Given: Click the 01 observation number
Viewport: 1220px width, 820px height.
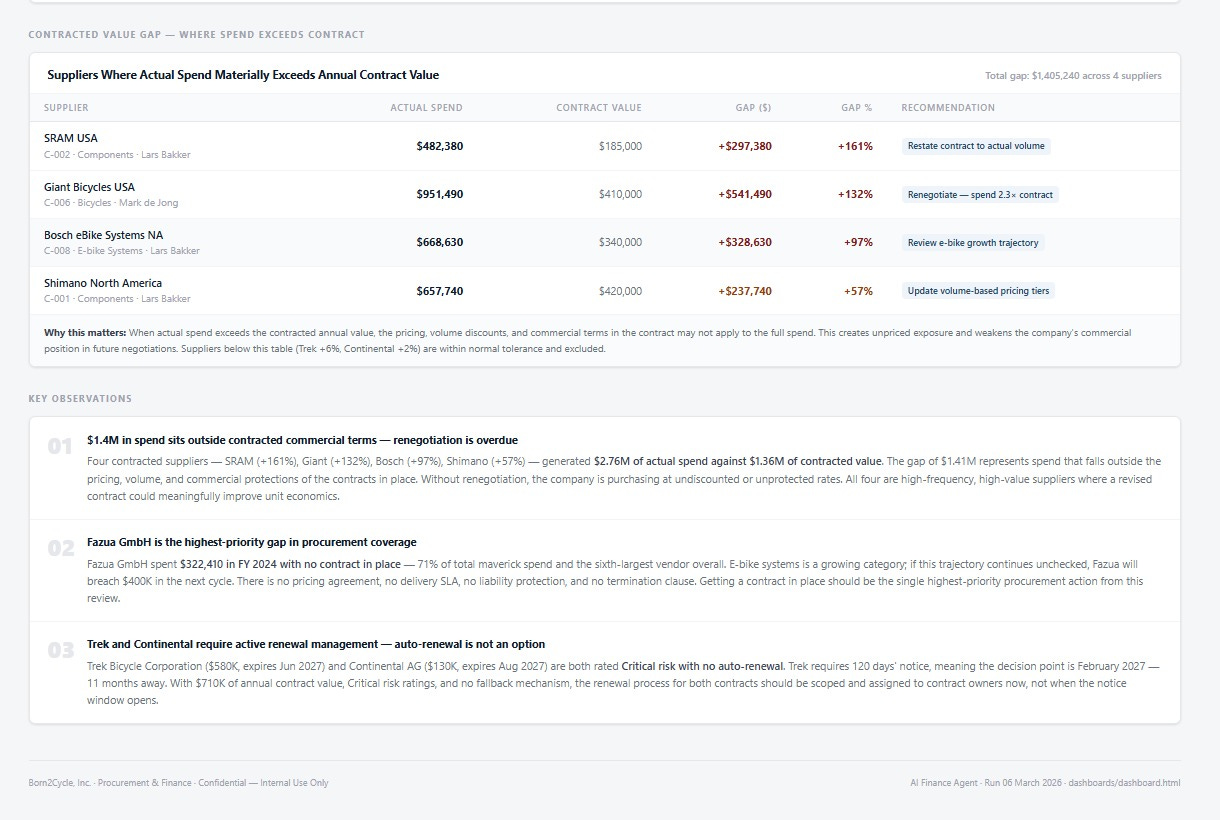Looking at the screenshot, I should [x=60, y=447].
